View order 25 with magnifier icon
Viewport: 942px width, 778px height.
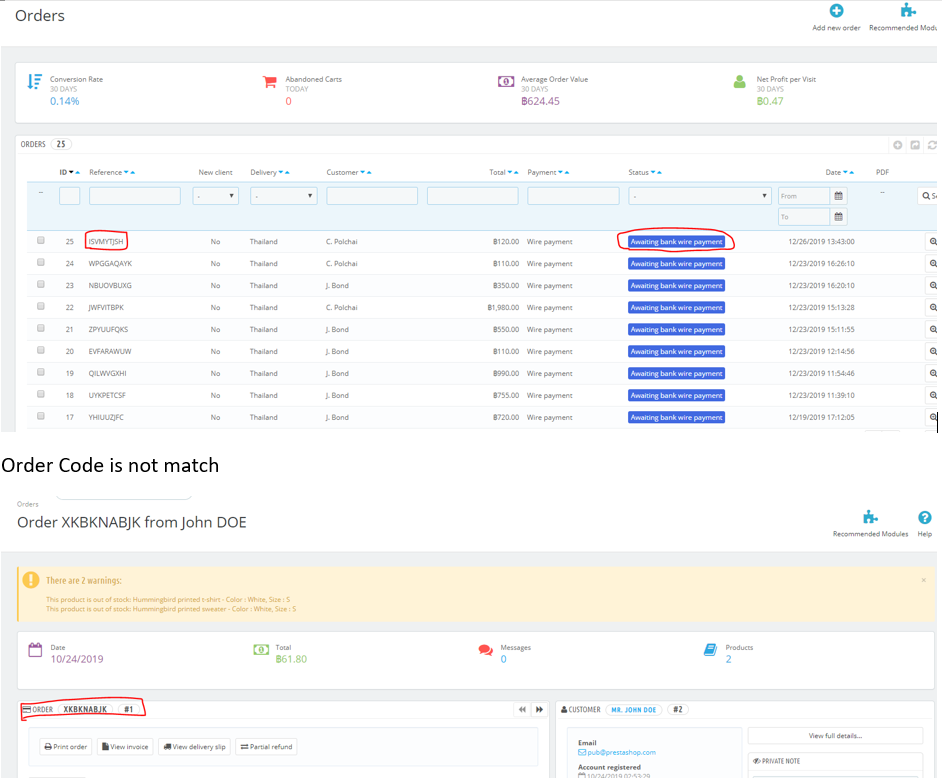tap(933, 242)
